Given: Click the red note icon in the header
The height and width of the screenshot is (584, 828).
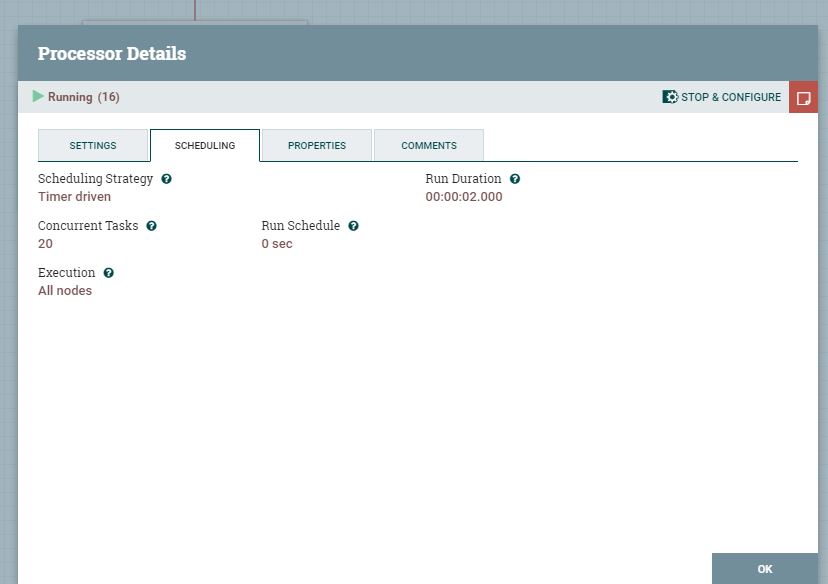Looking at the screenshot, I should point(803,97).
